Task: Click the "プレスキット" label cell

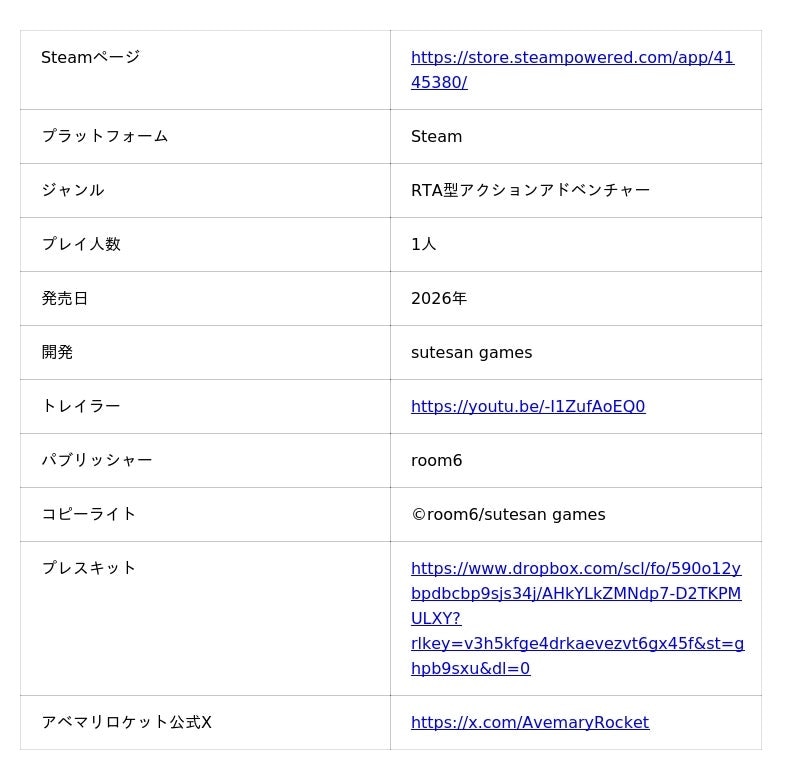Action: (88, 568)
